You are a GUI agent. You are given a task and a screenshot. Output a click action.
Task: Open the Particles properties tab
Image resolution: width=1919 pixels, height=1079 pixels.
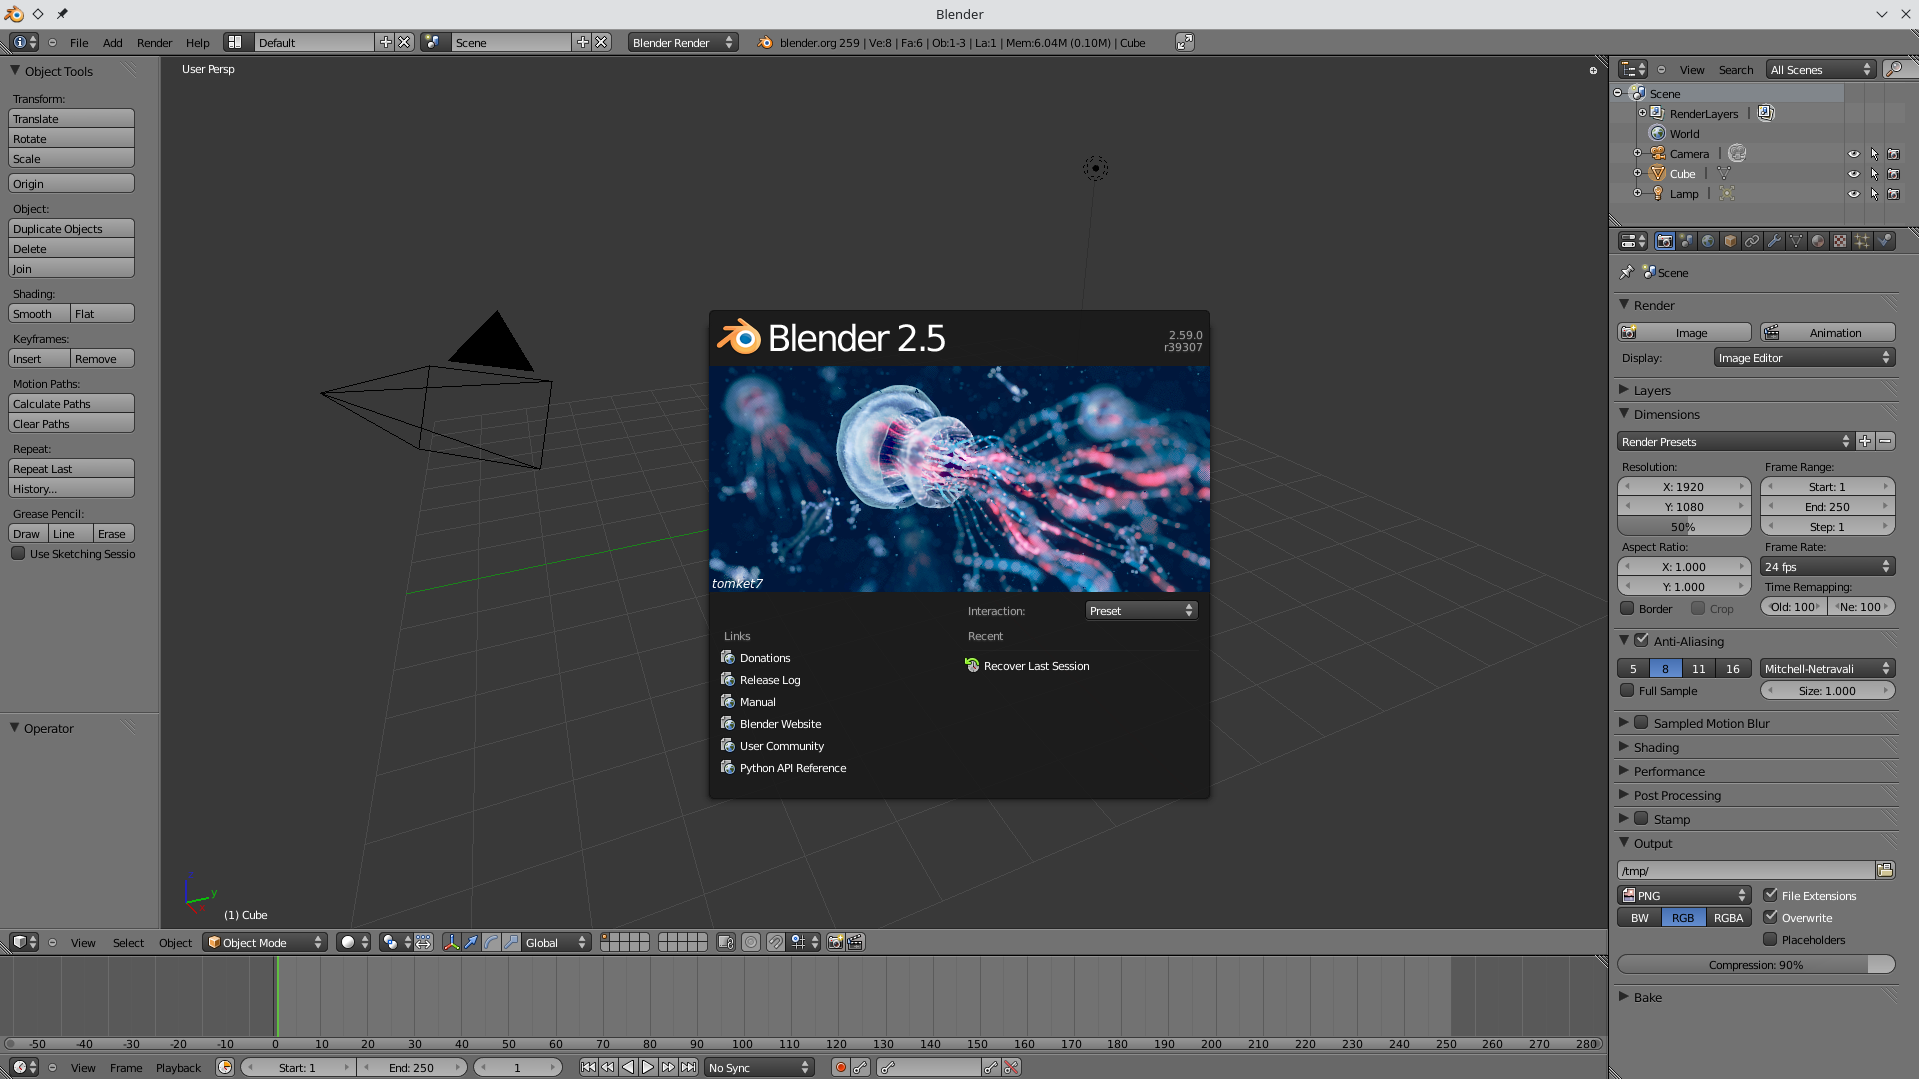pyautogui.click(x=1862, y=241)
